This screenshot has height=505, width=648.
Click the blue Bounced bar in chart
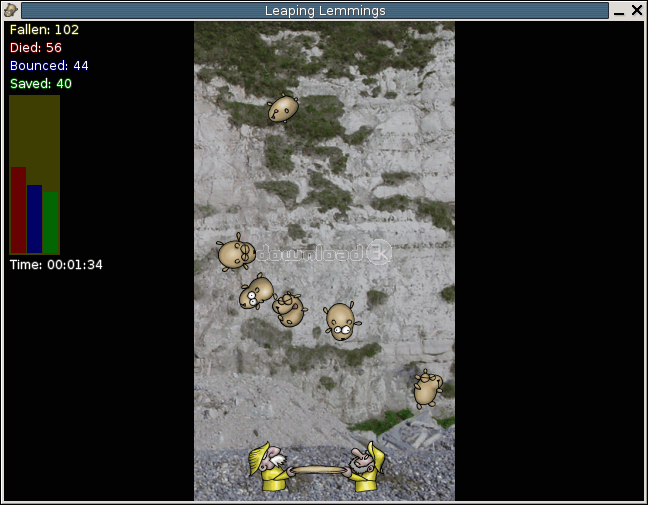35,219
